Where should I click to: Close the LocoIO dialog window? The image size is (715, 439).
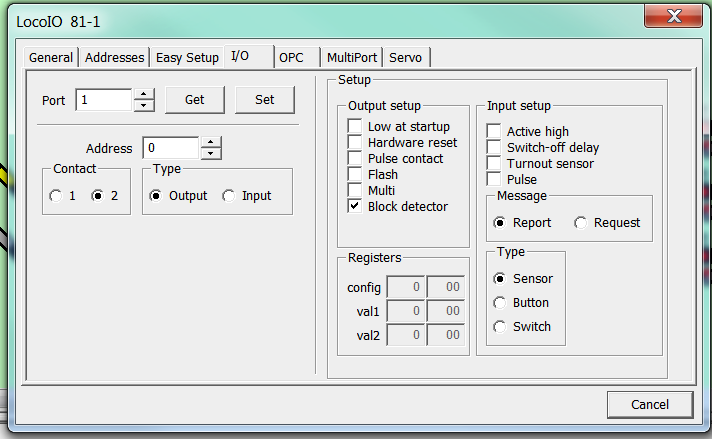click(x=677, y=16)
